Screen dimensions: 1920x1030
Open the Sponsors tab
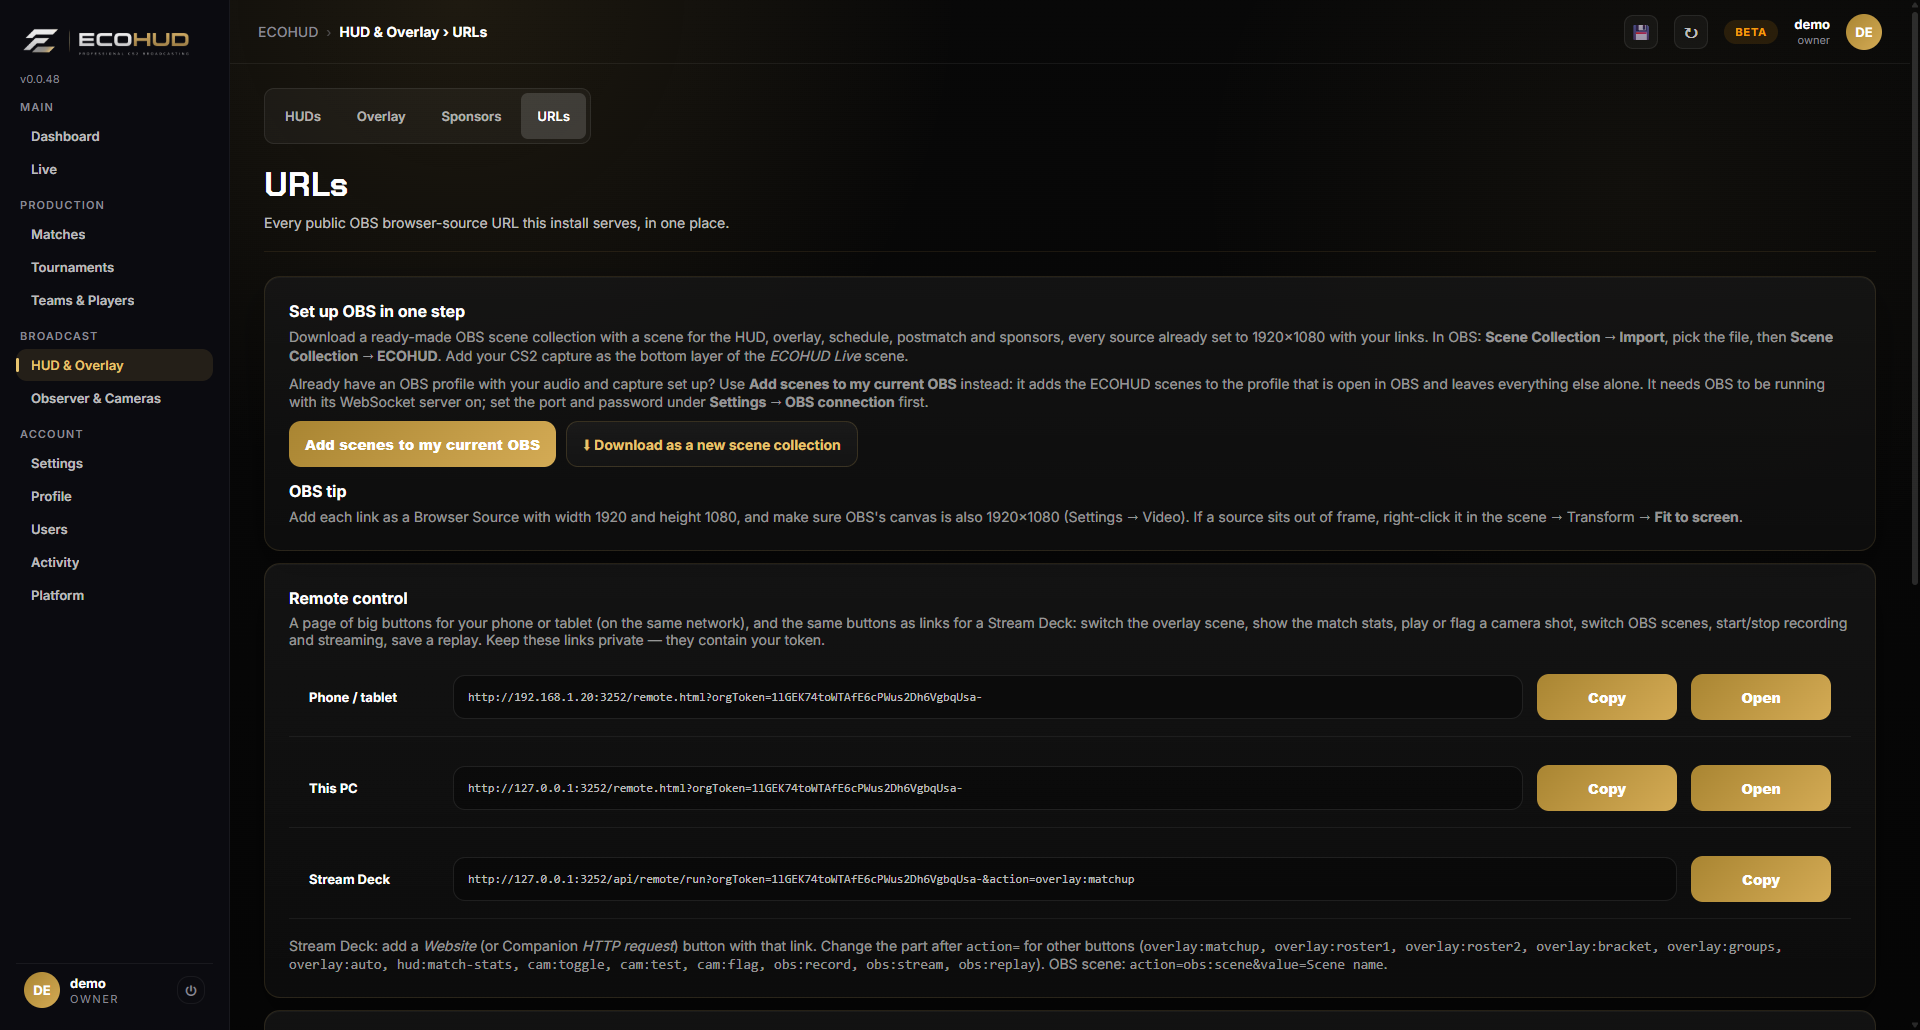(471, 116)
